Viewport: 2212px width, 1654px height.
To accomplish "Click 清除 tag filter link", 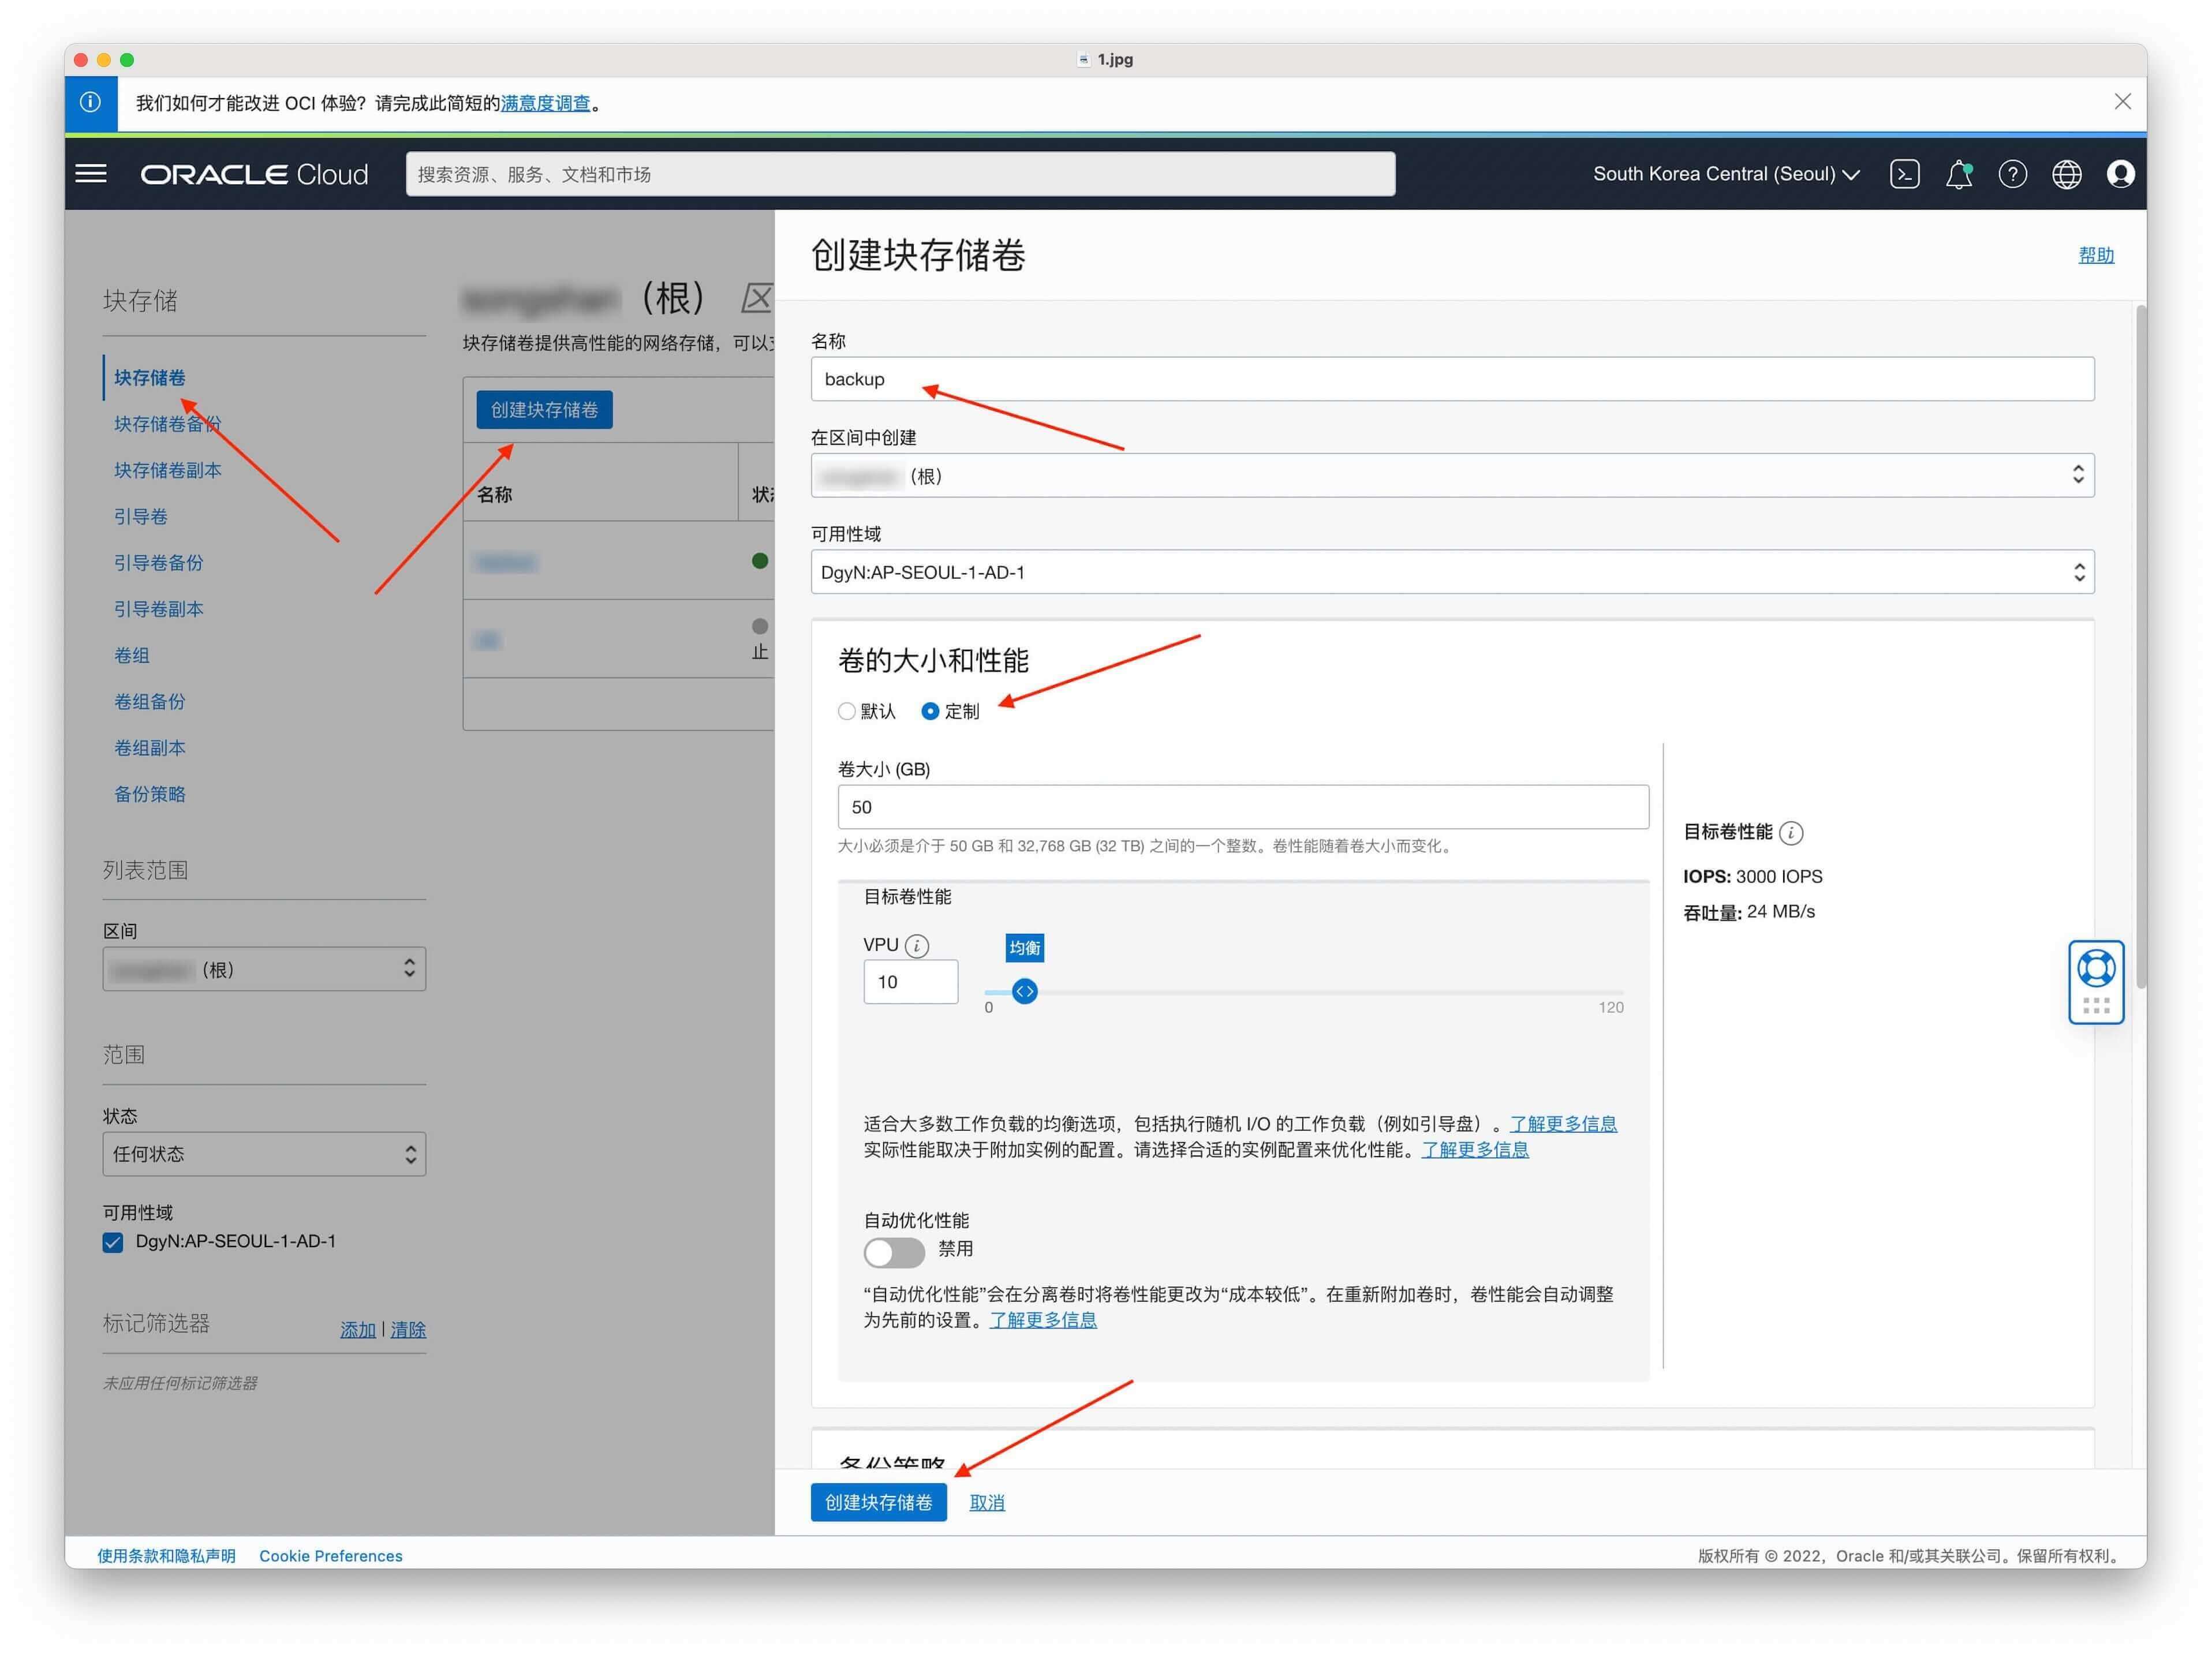I will point(408,1329).
